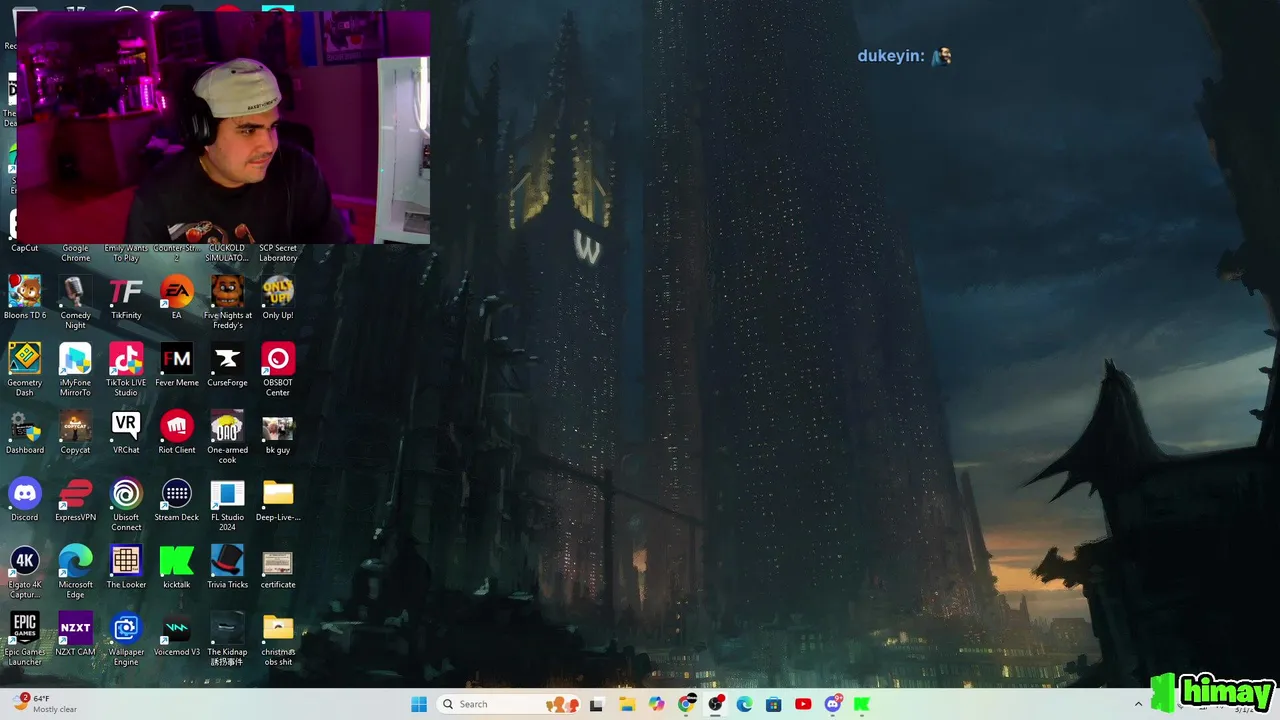Select the OBSBOT Center shortcut
This screenshot has width=1280, height=720.
tap(278, 370)
